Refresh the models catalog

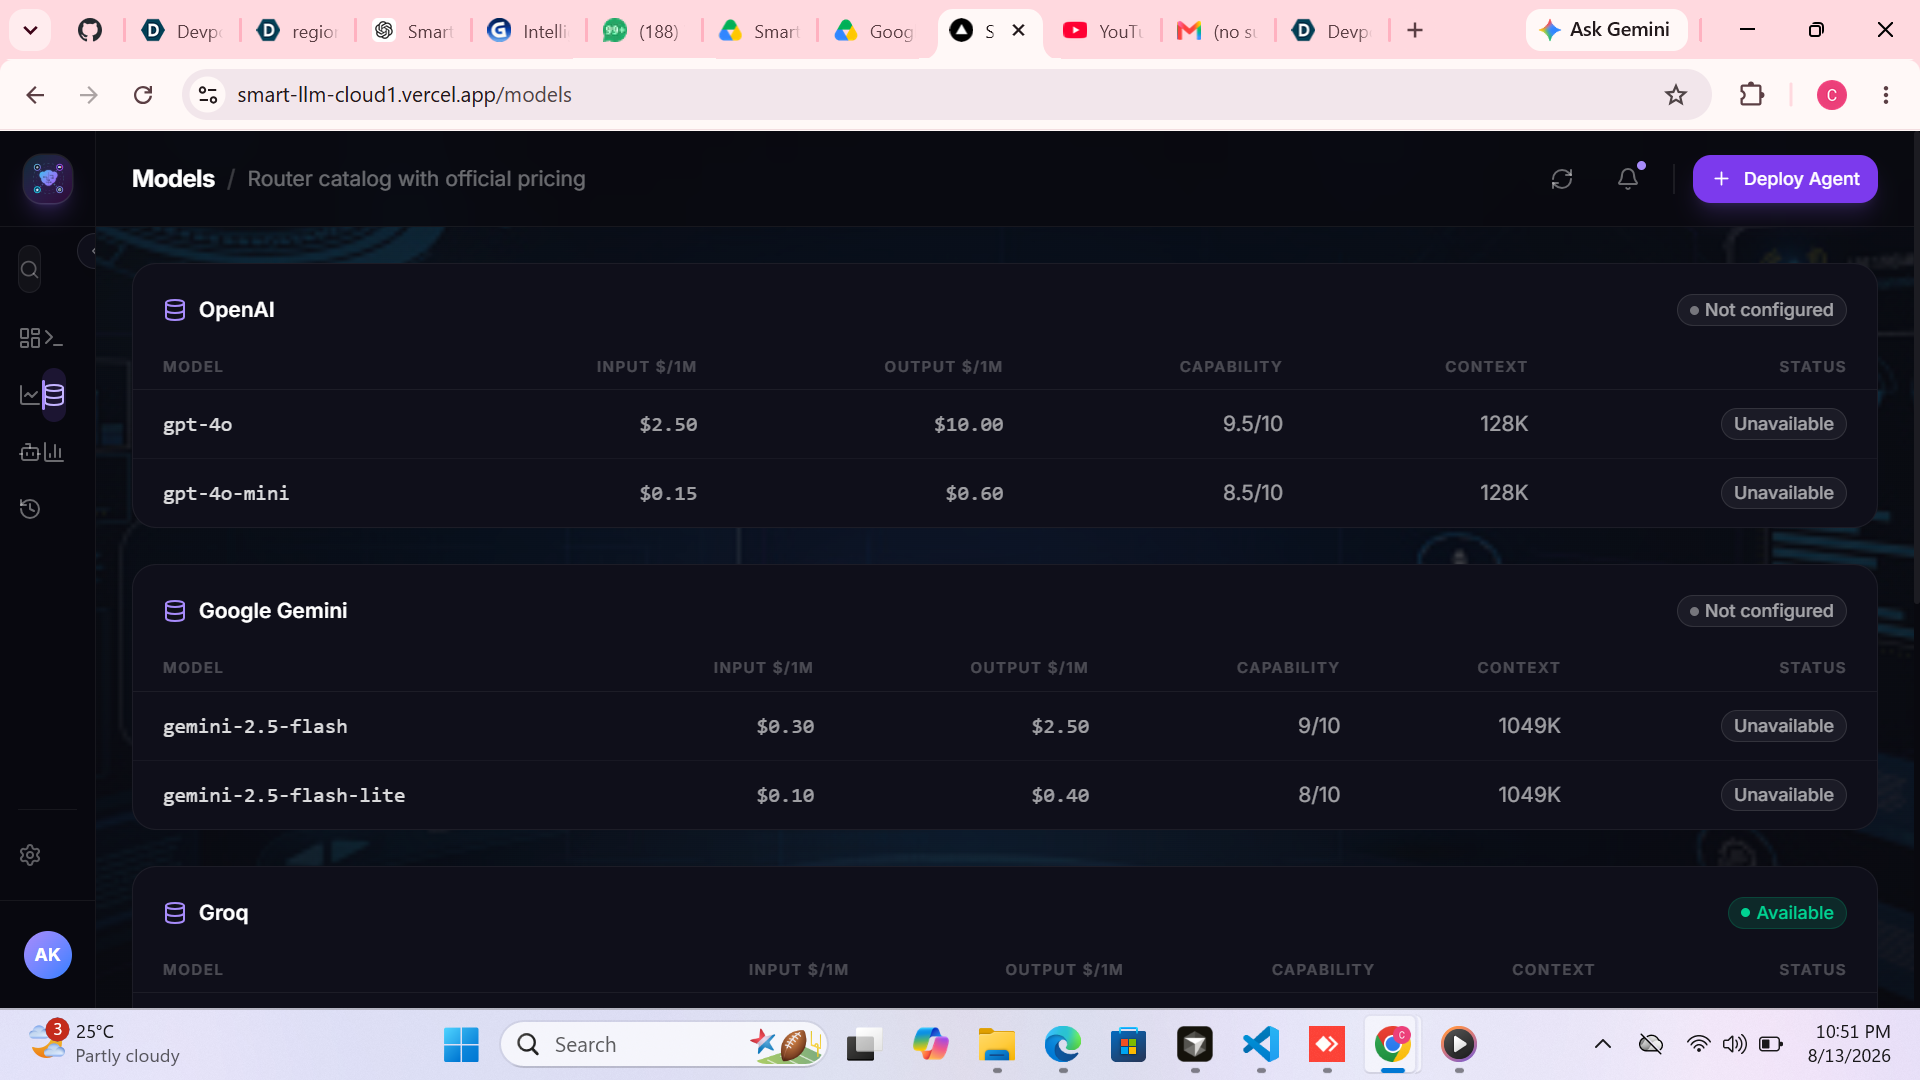coord(1562,179)
